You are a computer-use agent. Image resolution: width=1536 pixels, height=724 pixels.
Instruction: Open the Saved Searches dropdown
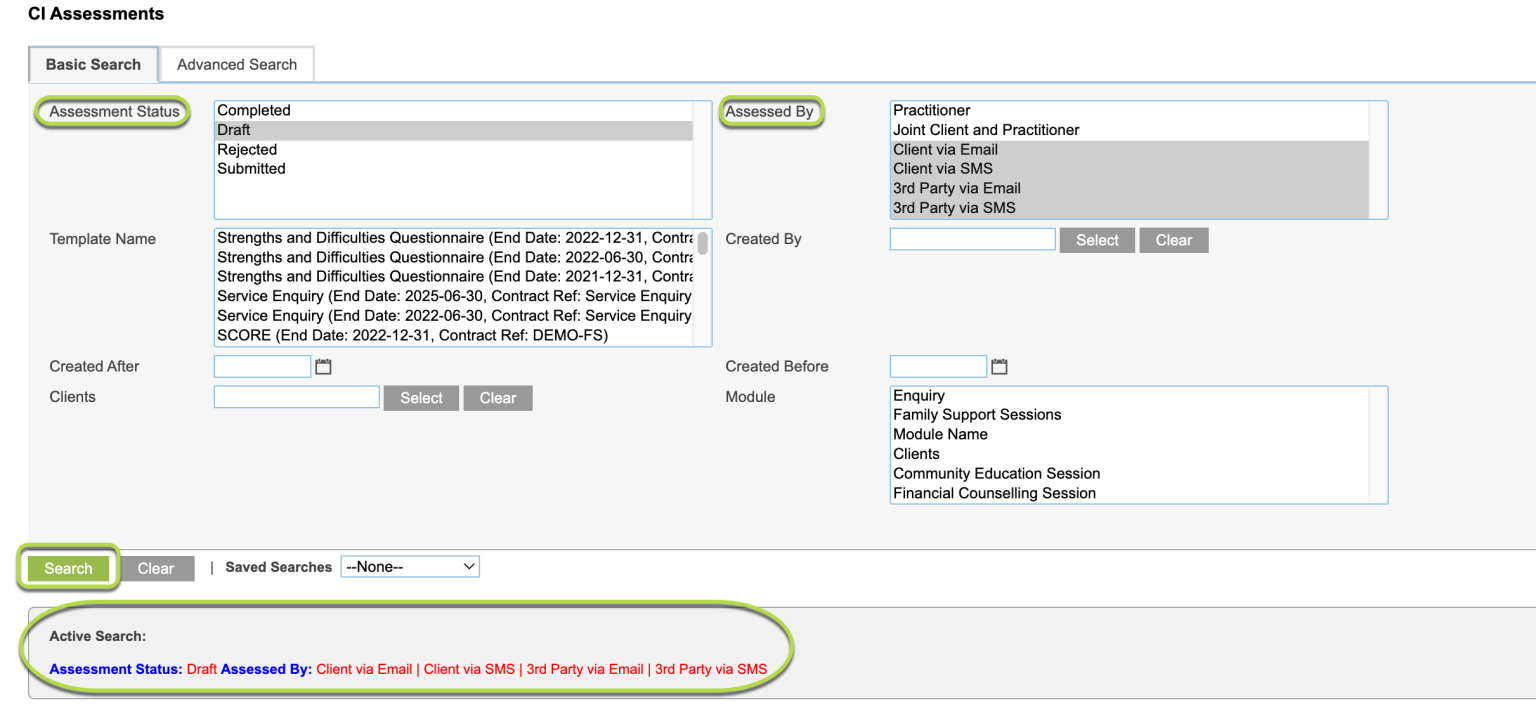410,566
